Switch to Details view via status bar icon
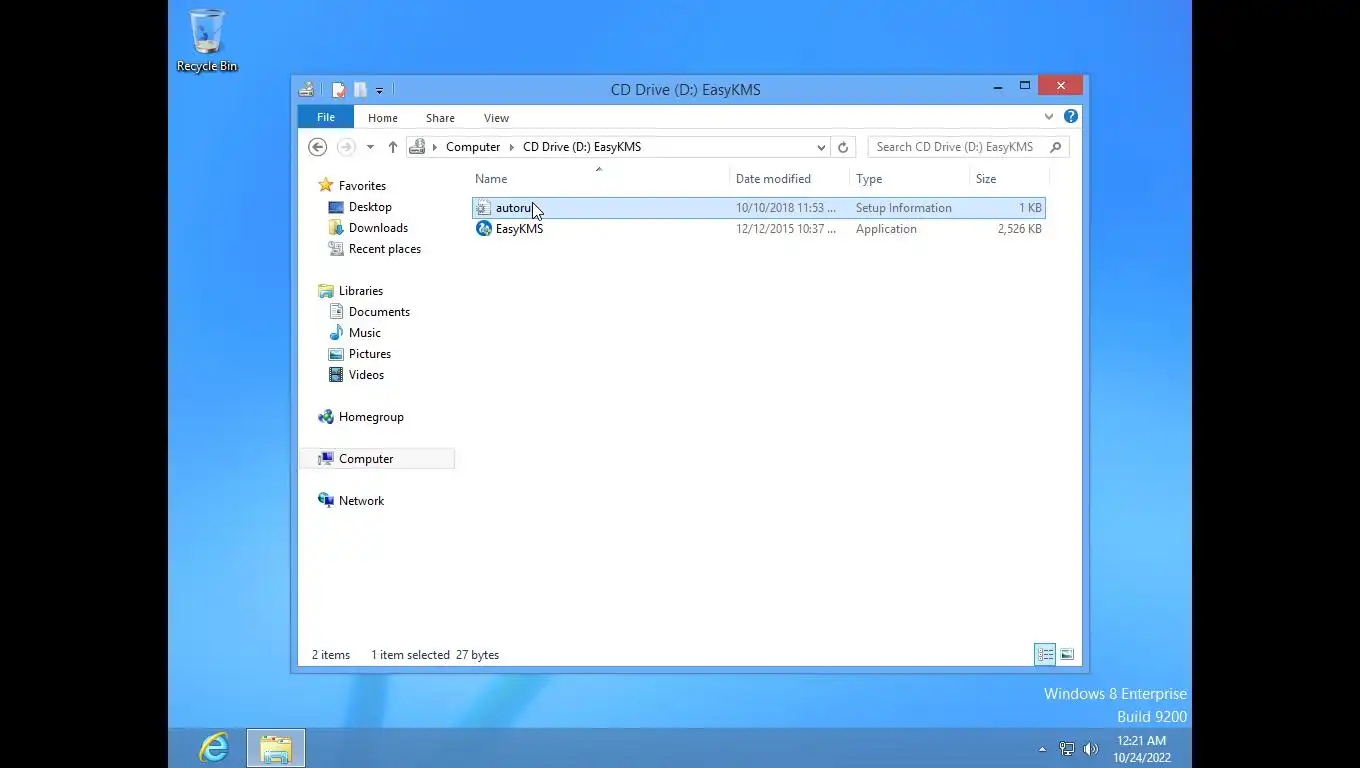The width and height of the screenshot is (1360, 768). tap(1045, 655)
